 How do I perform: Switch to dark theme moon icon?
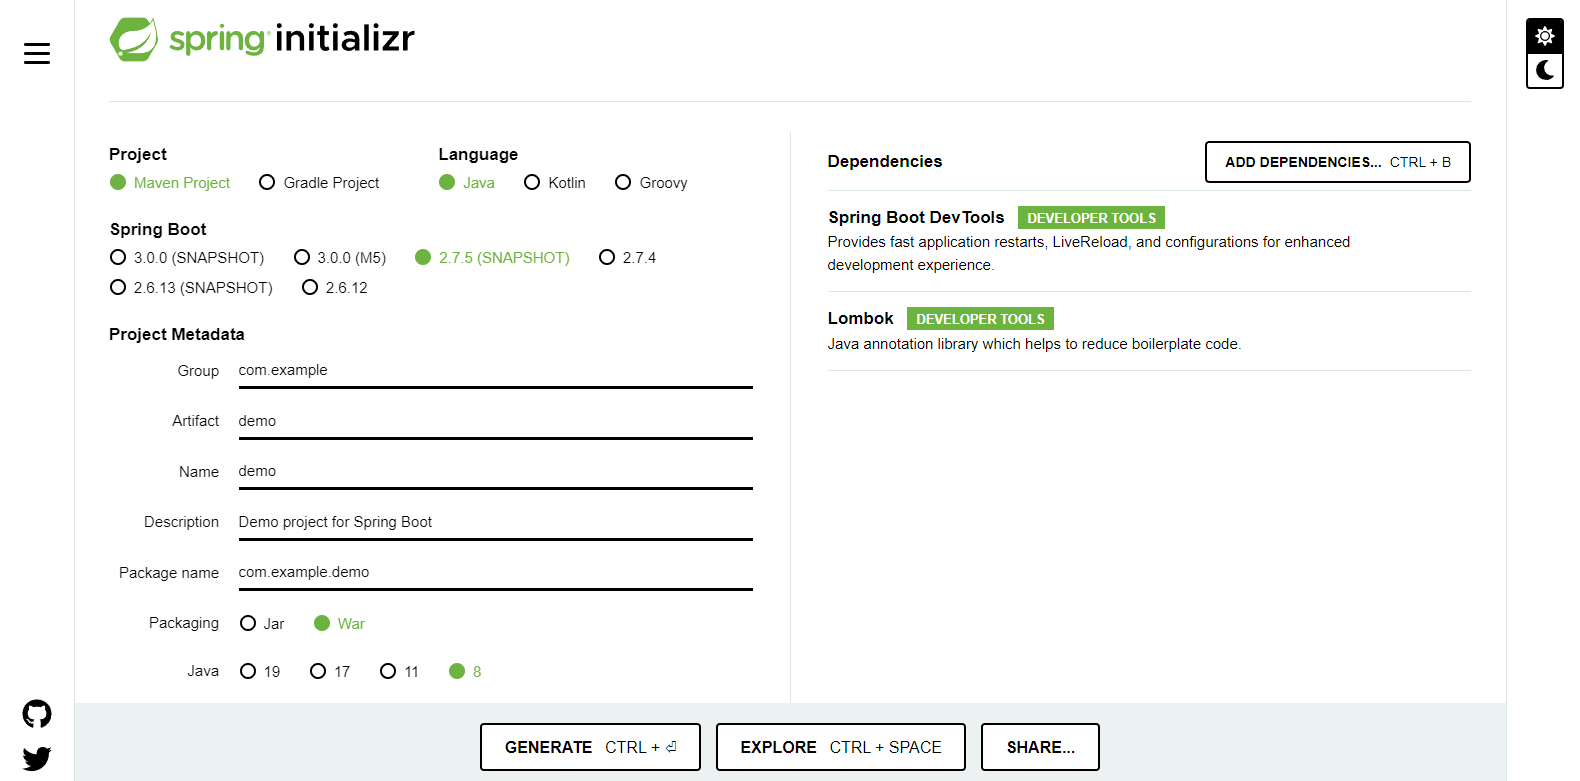[x=1545, y=70]
